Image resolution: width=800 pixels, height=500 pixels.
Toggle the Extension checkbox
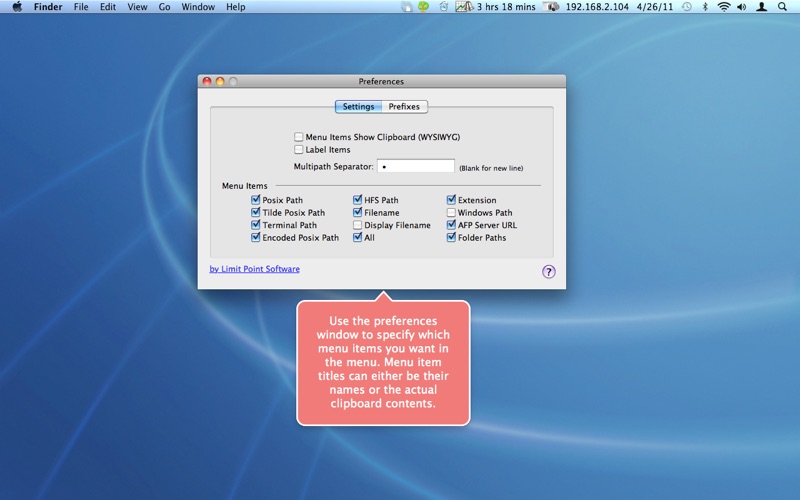[x=451, y=199]
